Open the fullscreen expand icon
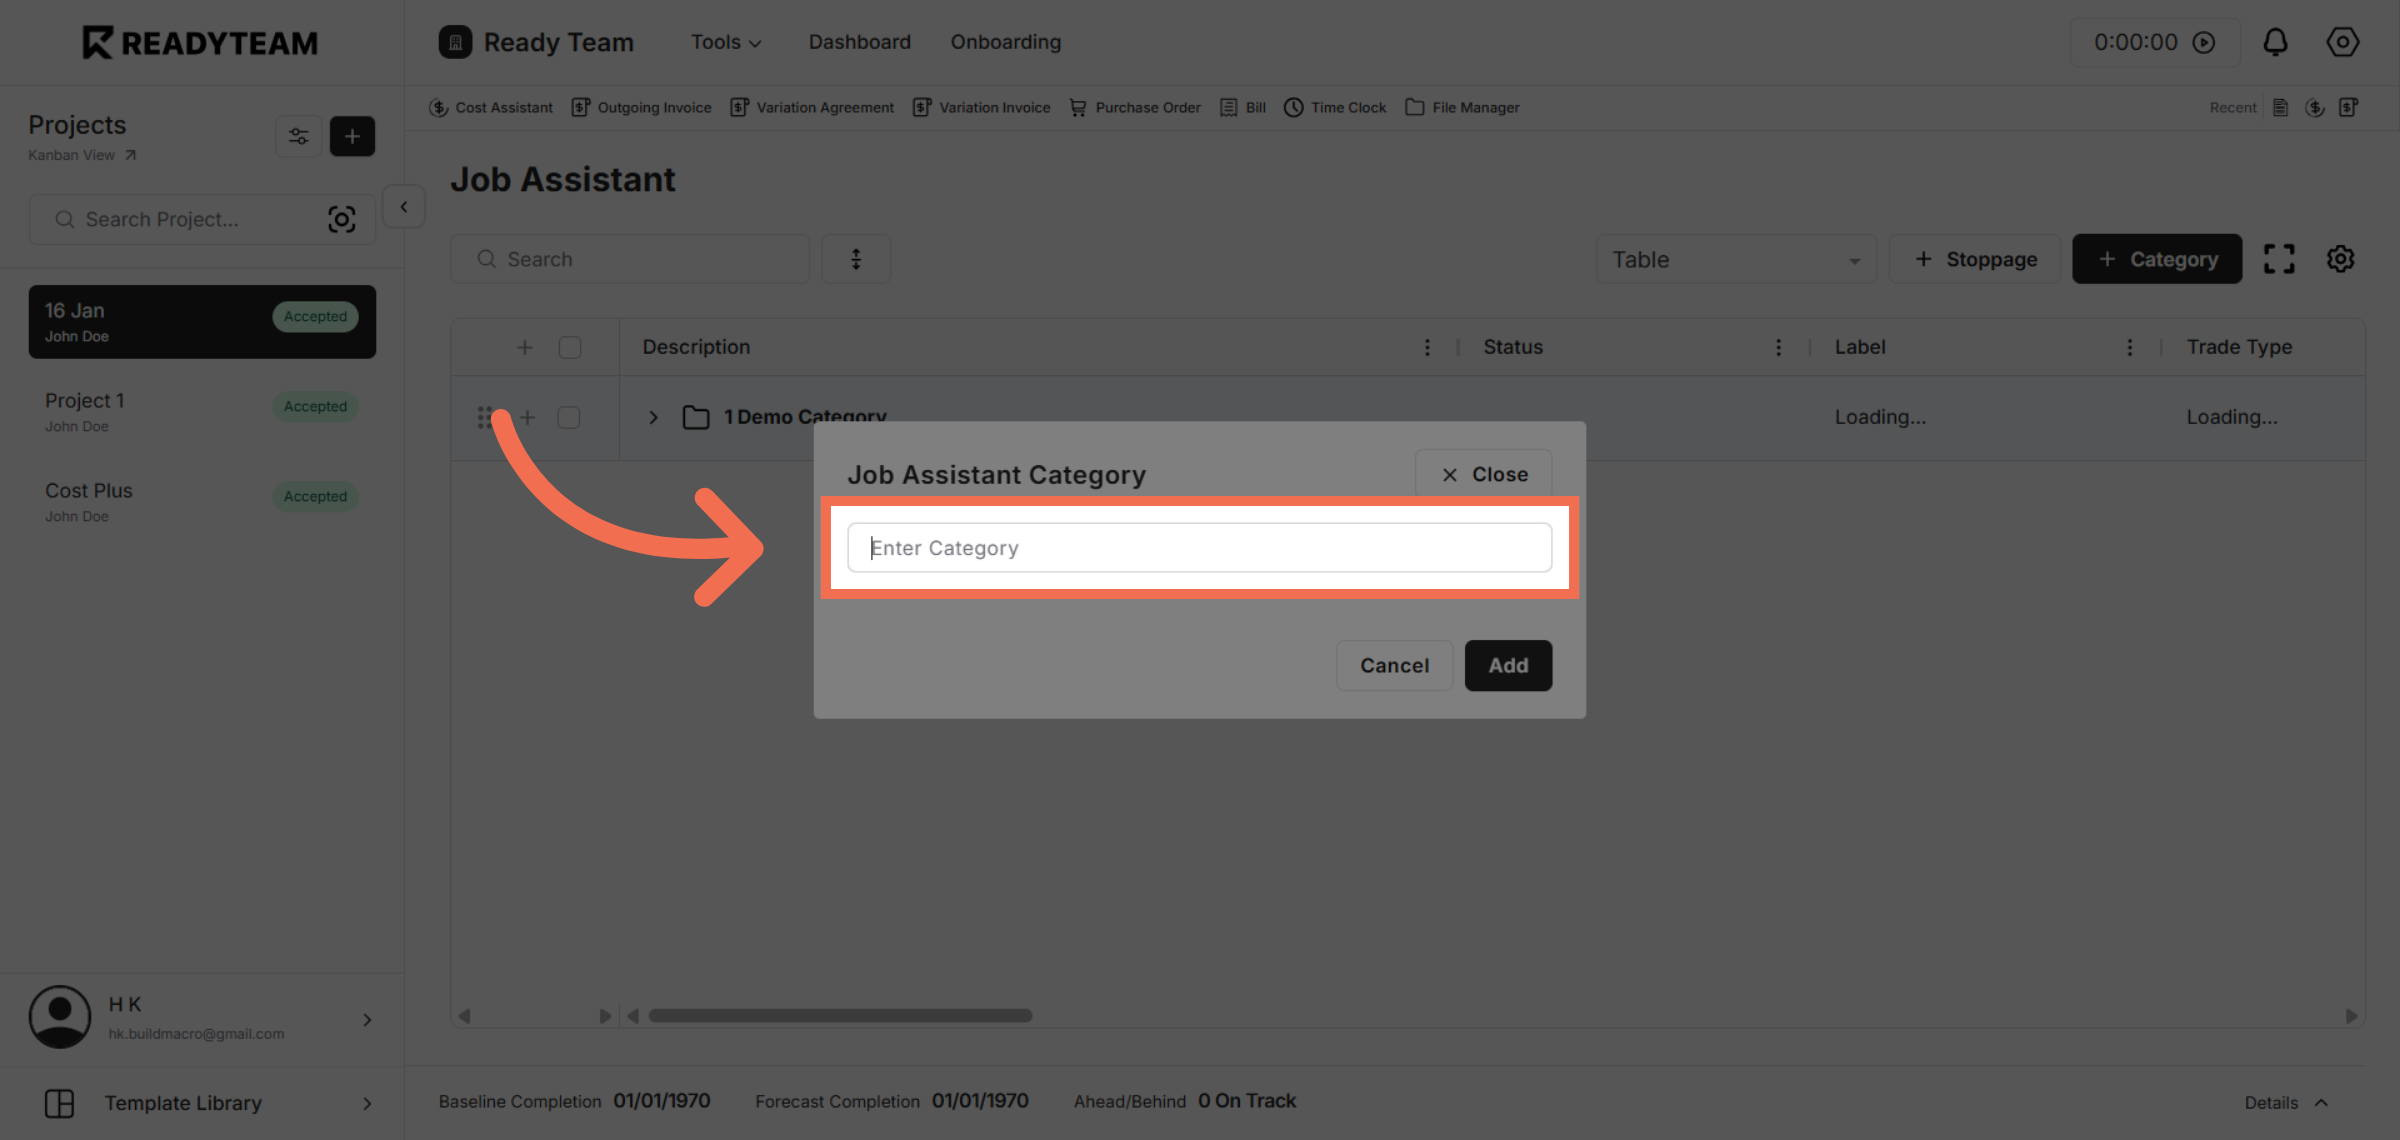 tap(2279, 259)
